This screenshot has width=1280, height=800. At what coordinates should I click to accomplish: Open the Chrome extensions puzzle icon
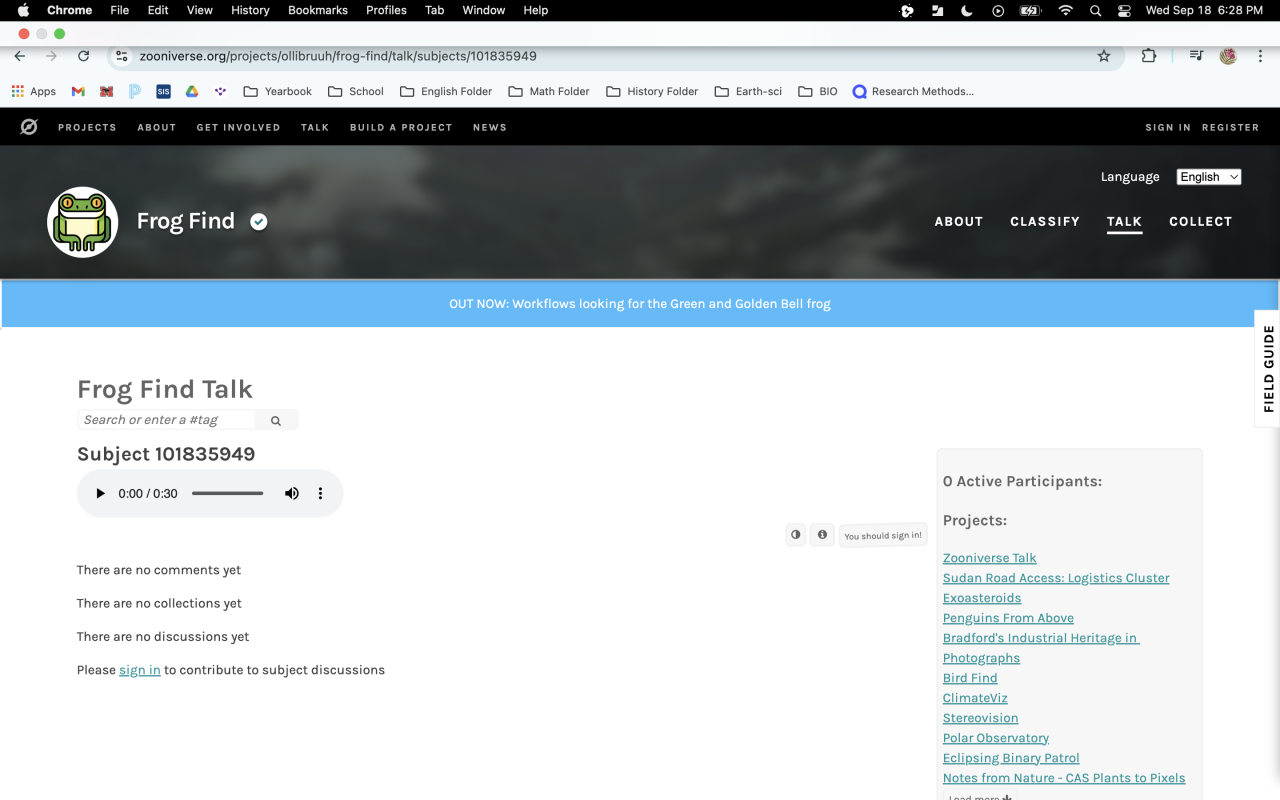click(x=1149, y=56)
